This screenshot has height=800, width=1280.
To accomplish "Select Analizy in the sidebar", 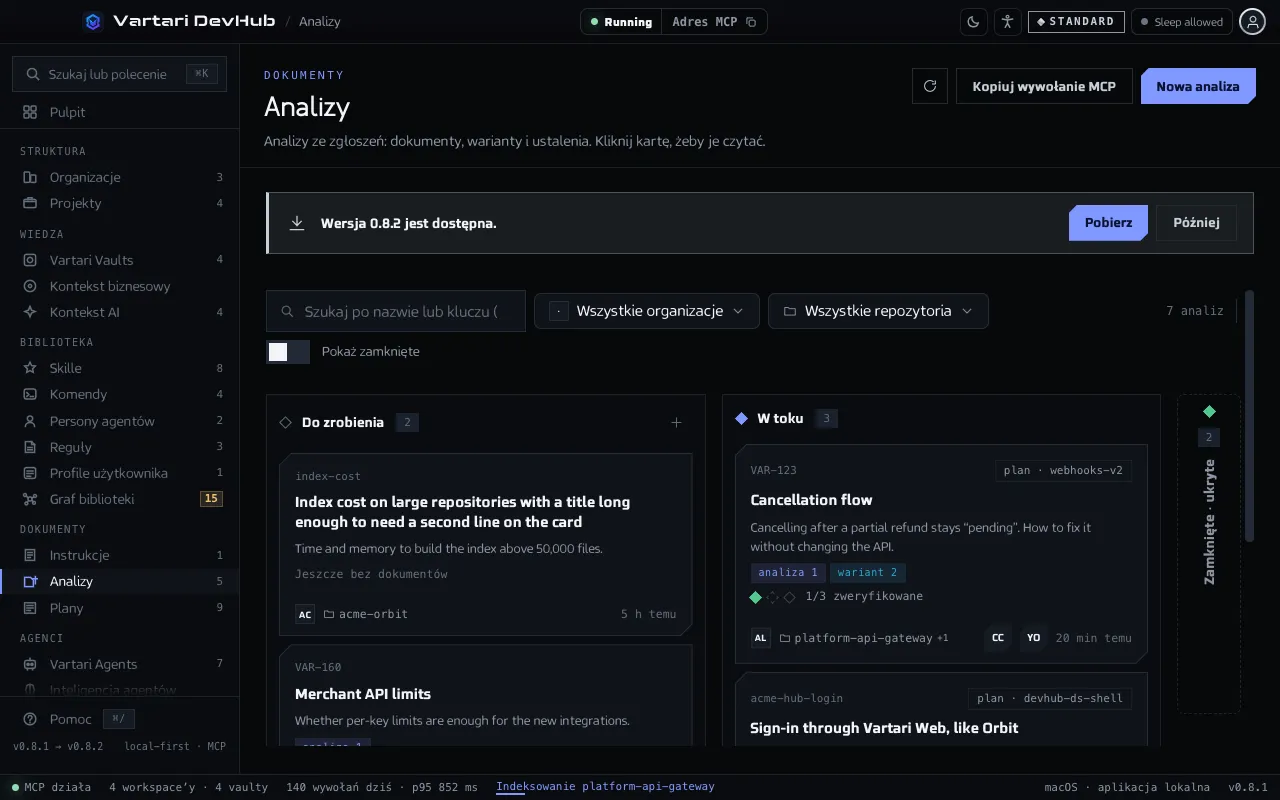I will tap(120, 581).
